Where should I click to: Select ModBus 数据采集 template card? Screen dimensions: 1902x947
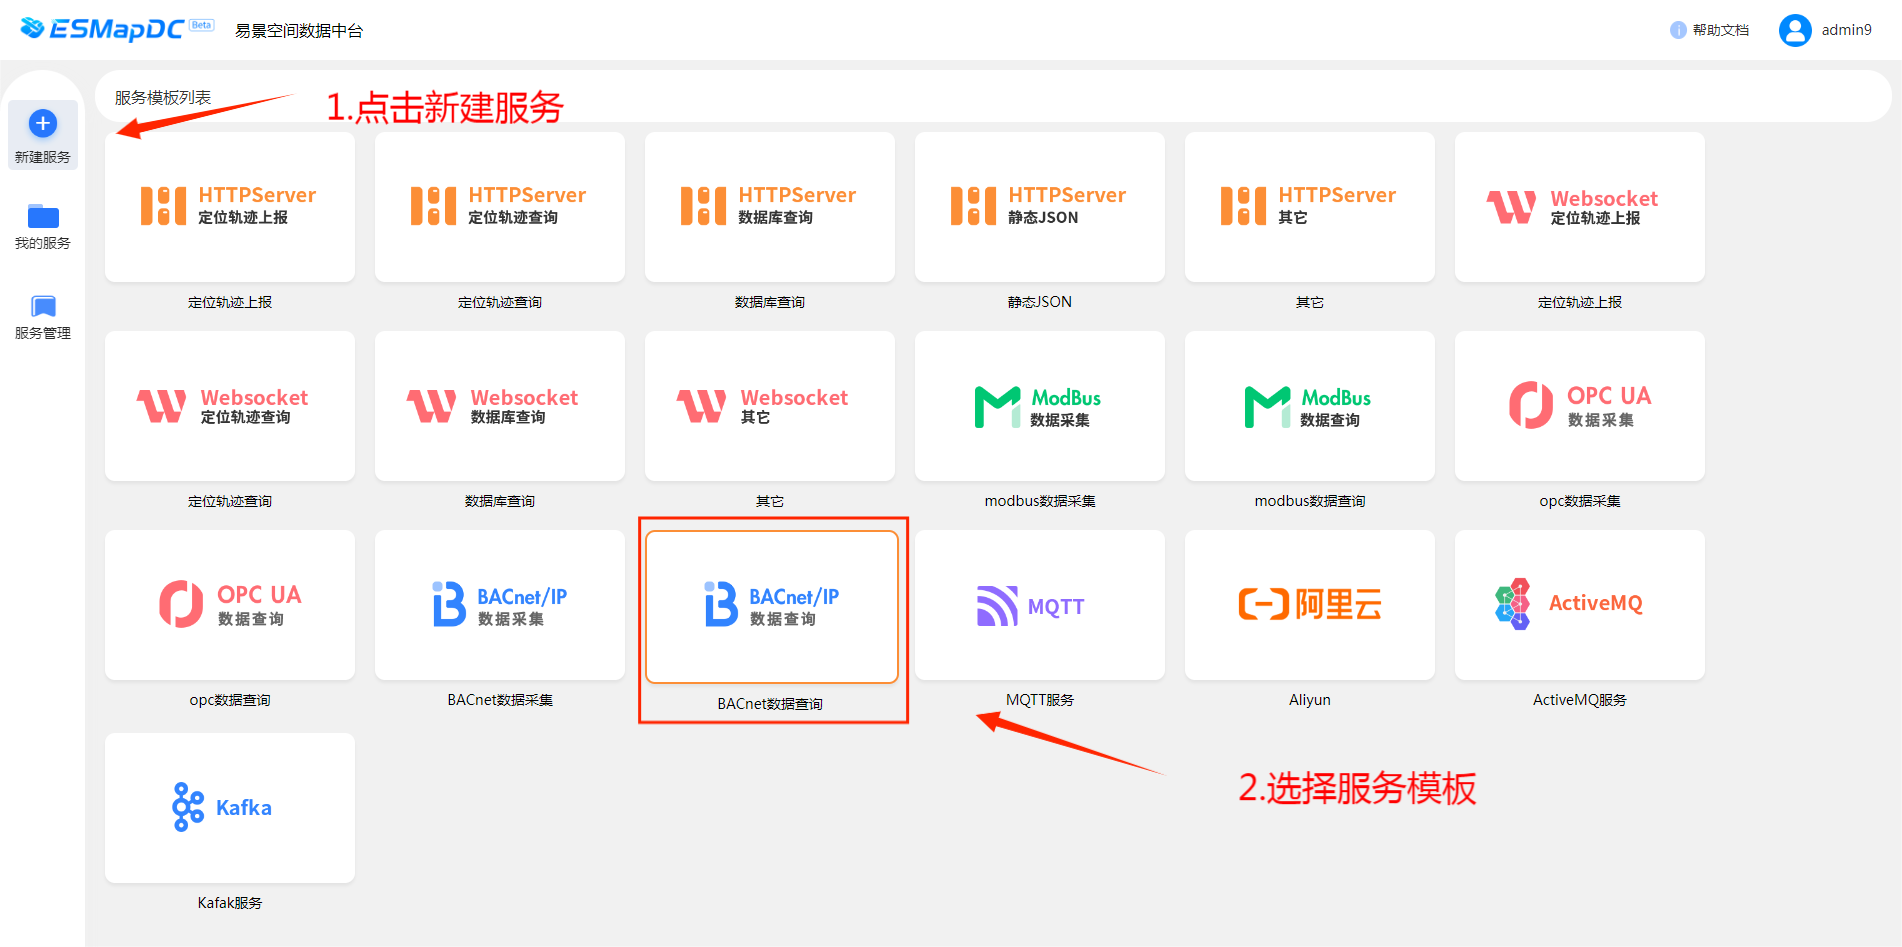(x=1040, y=406)
